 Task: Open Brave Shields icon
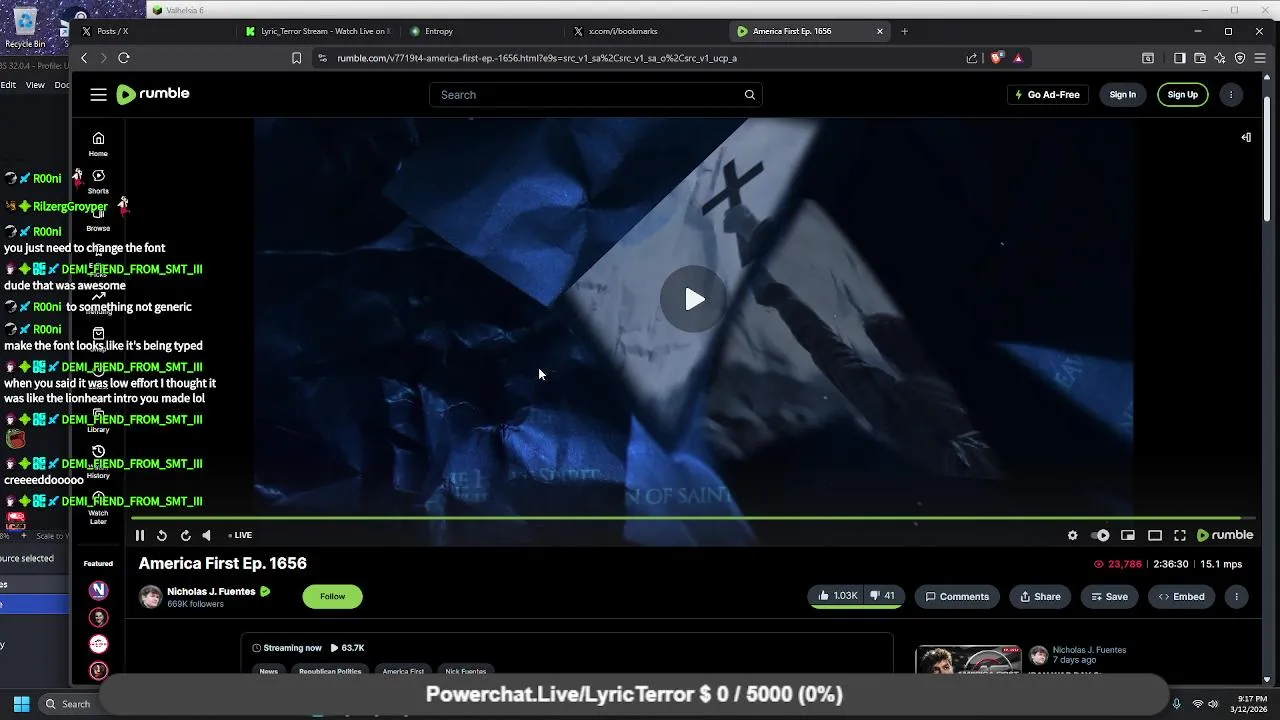(x=996, y=58)
